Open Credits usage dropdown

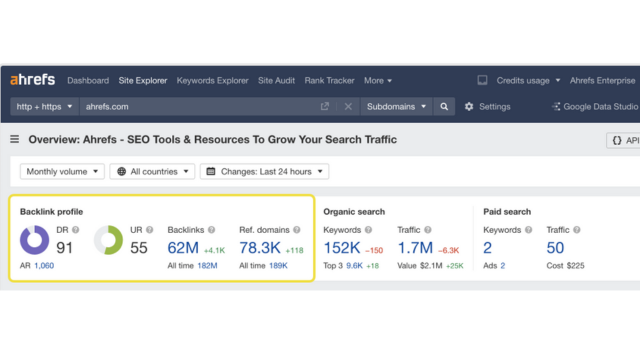[x=528, y=80]
